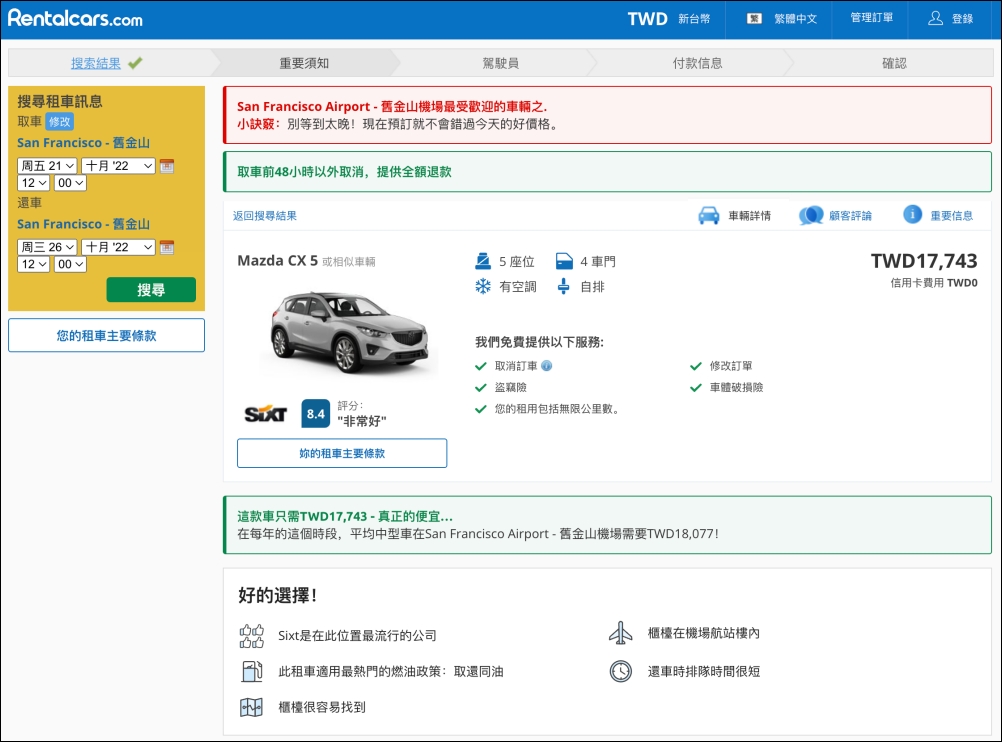The height and width of the screenshot is (742, 1002).
Task: Click the checkmark beside 您的租用包括無限公里數
Action: [481, 409]
